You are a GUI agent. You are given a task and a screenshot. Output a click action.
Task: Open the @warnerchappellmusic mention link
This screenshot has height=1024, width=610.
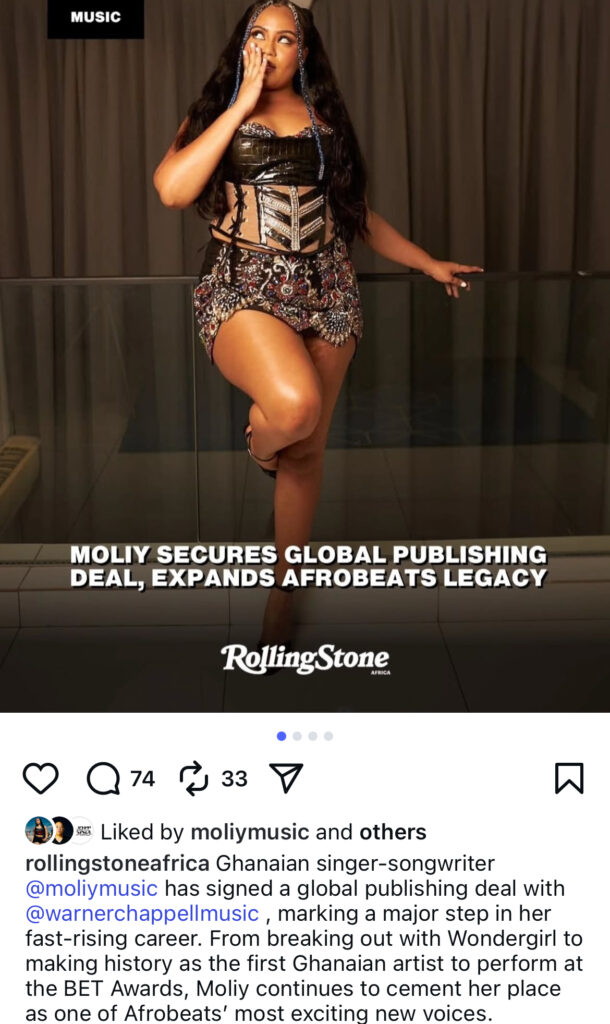[142, 914]
